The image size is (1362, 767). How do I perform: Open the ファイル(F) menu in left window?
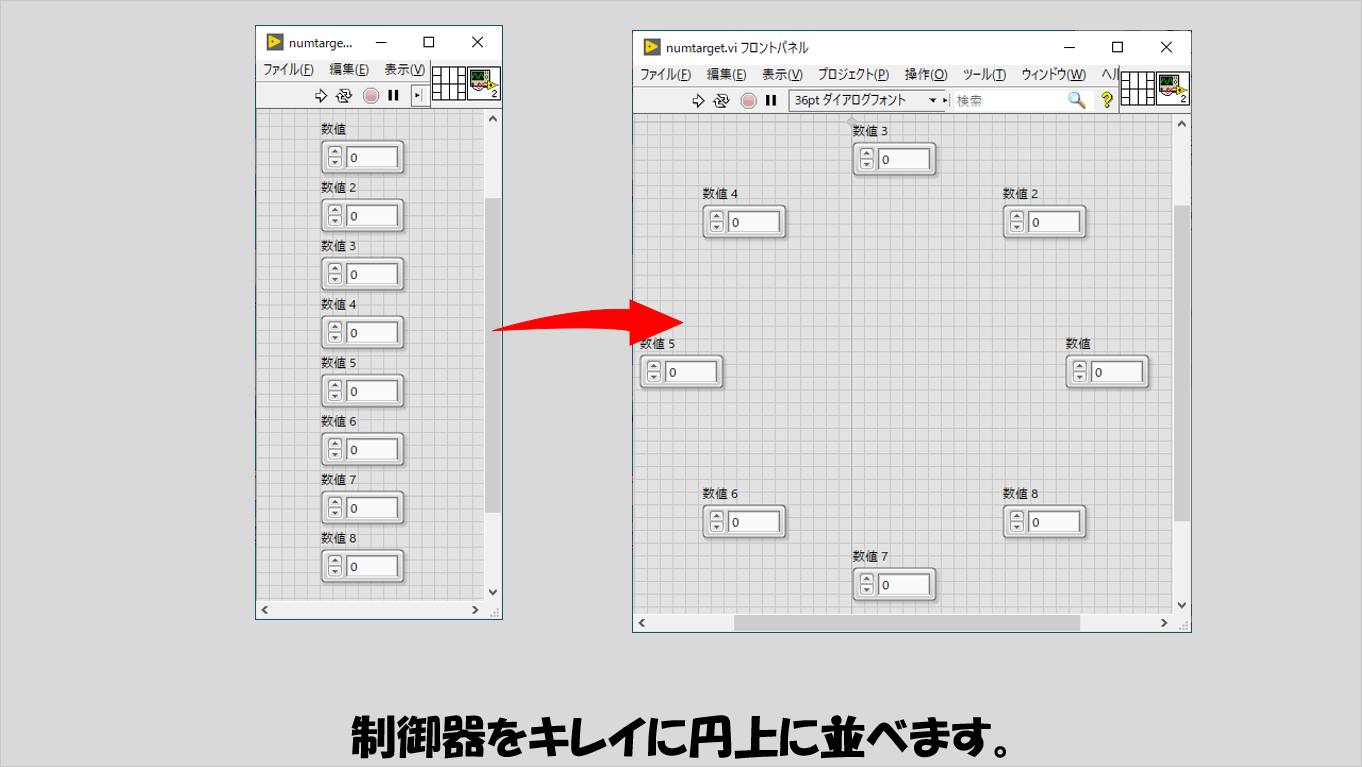click(x=288, y=70)
